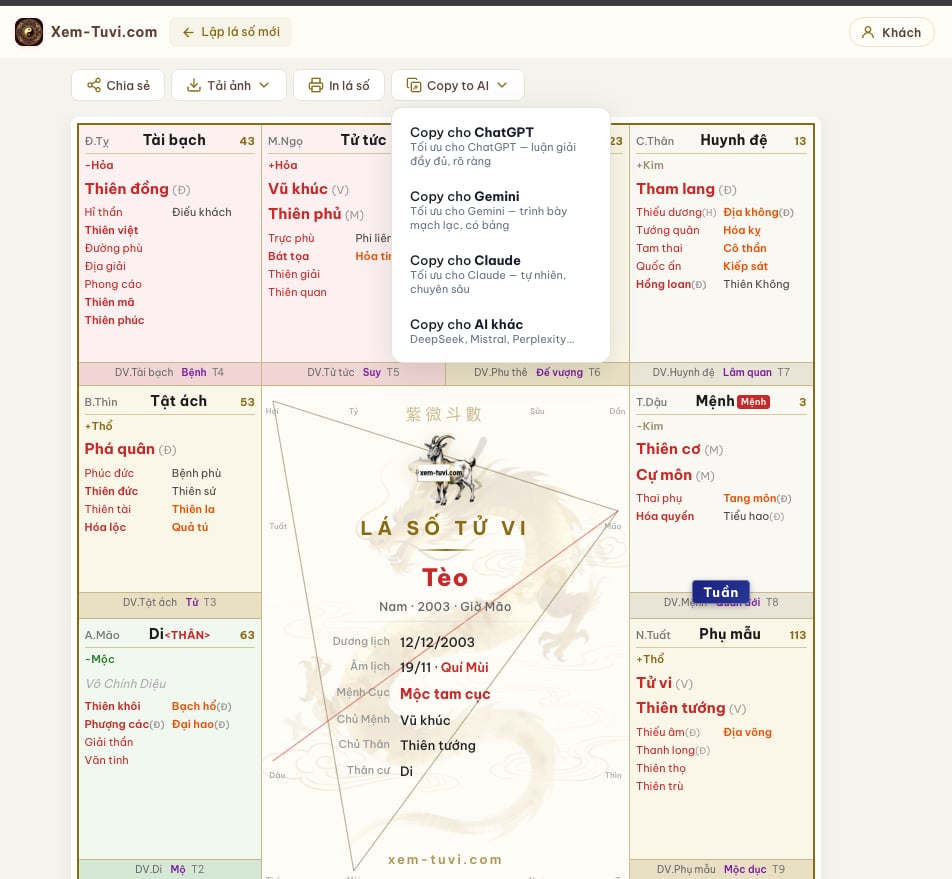This screenshot has width=952, height=879.
Task: Click the Địa võng star in Phụ mẫu
Action: [747, 732]
